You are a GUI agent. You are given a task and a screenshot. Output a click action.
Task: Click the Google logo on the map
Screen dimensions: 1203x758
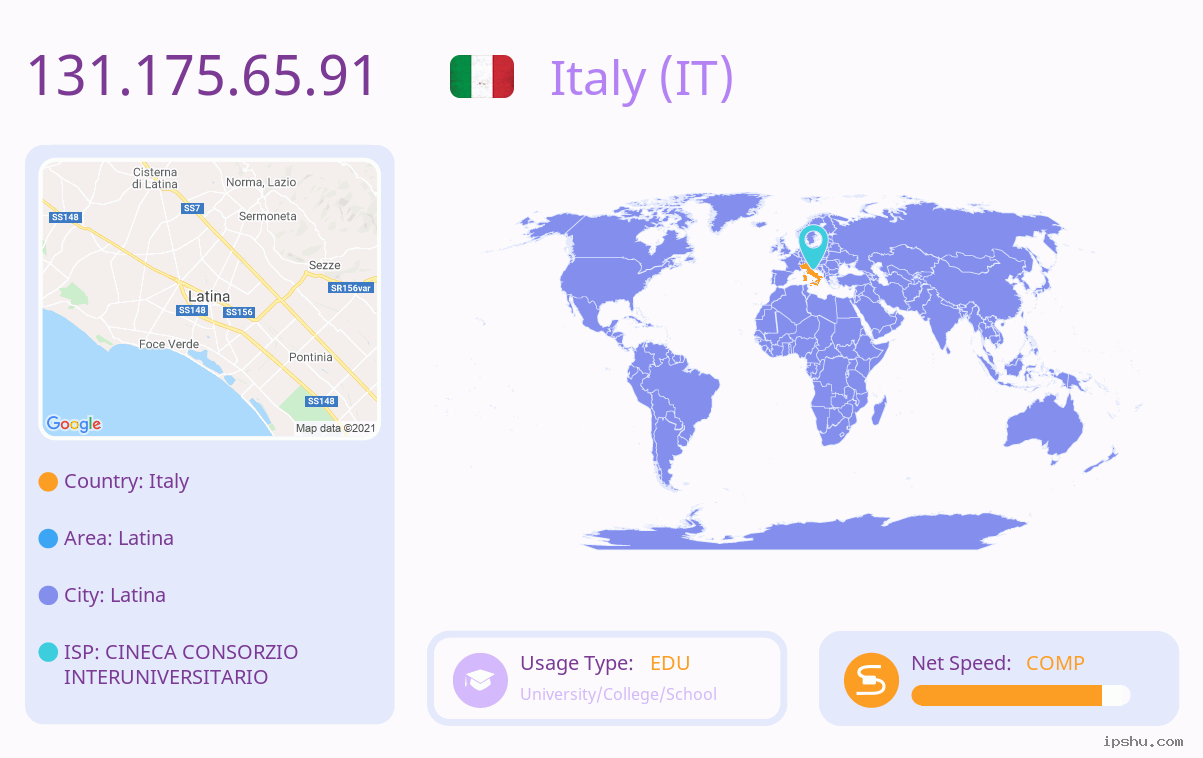(x=74, y=424)
